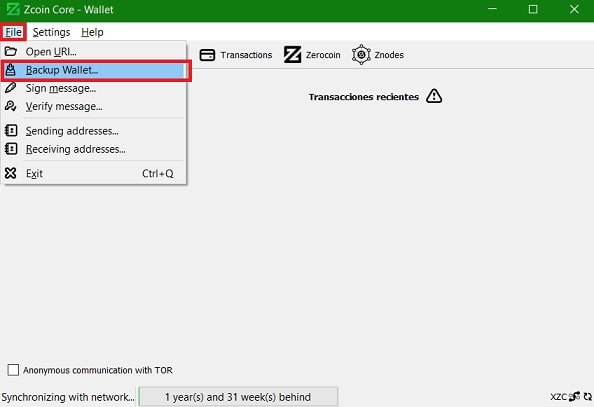The width and height of the screenshot is (594, 407).
Task: Open the Settings menu
Action: [51, 32]
